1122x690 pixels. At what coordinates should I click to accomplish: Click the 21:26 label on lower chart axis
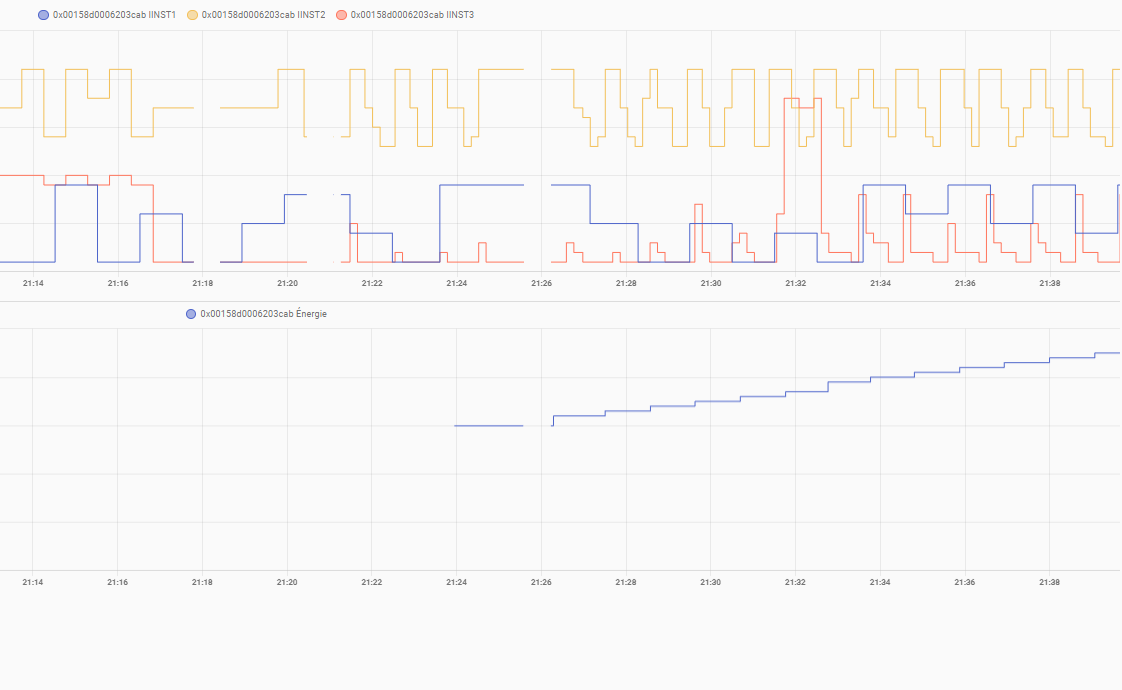click(x=541, y=582)
